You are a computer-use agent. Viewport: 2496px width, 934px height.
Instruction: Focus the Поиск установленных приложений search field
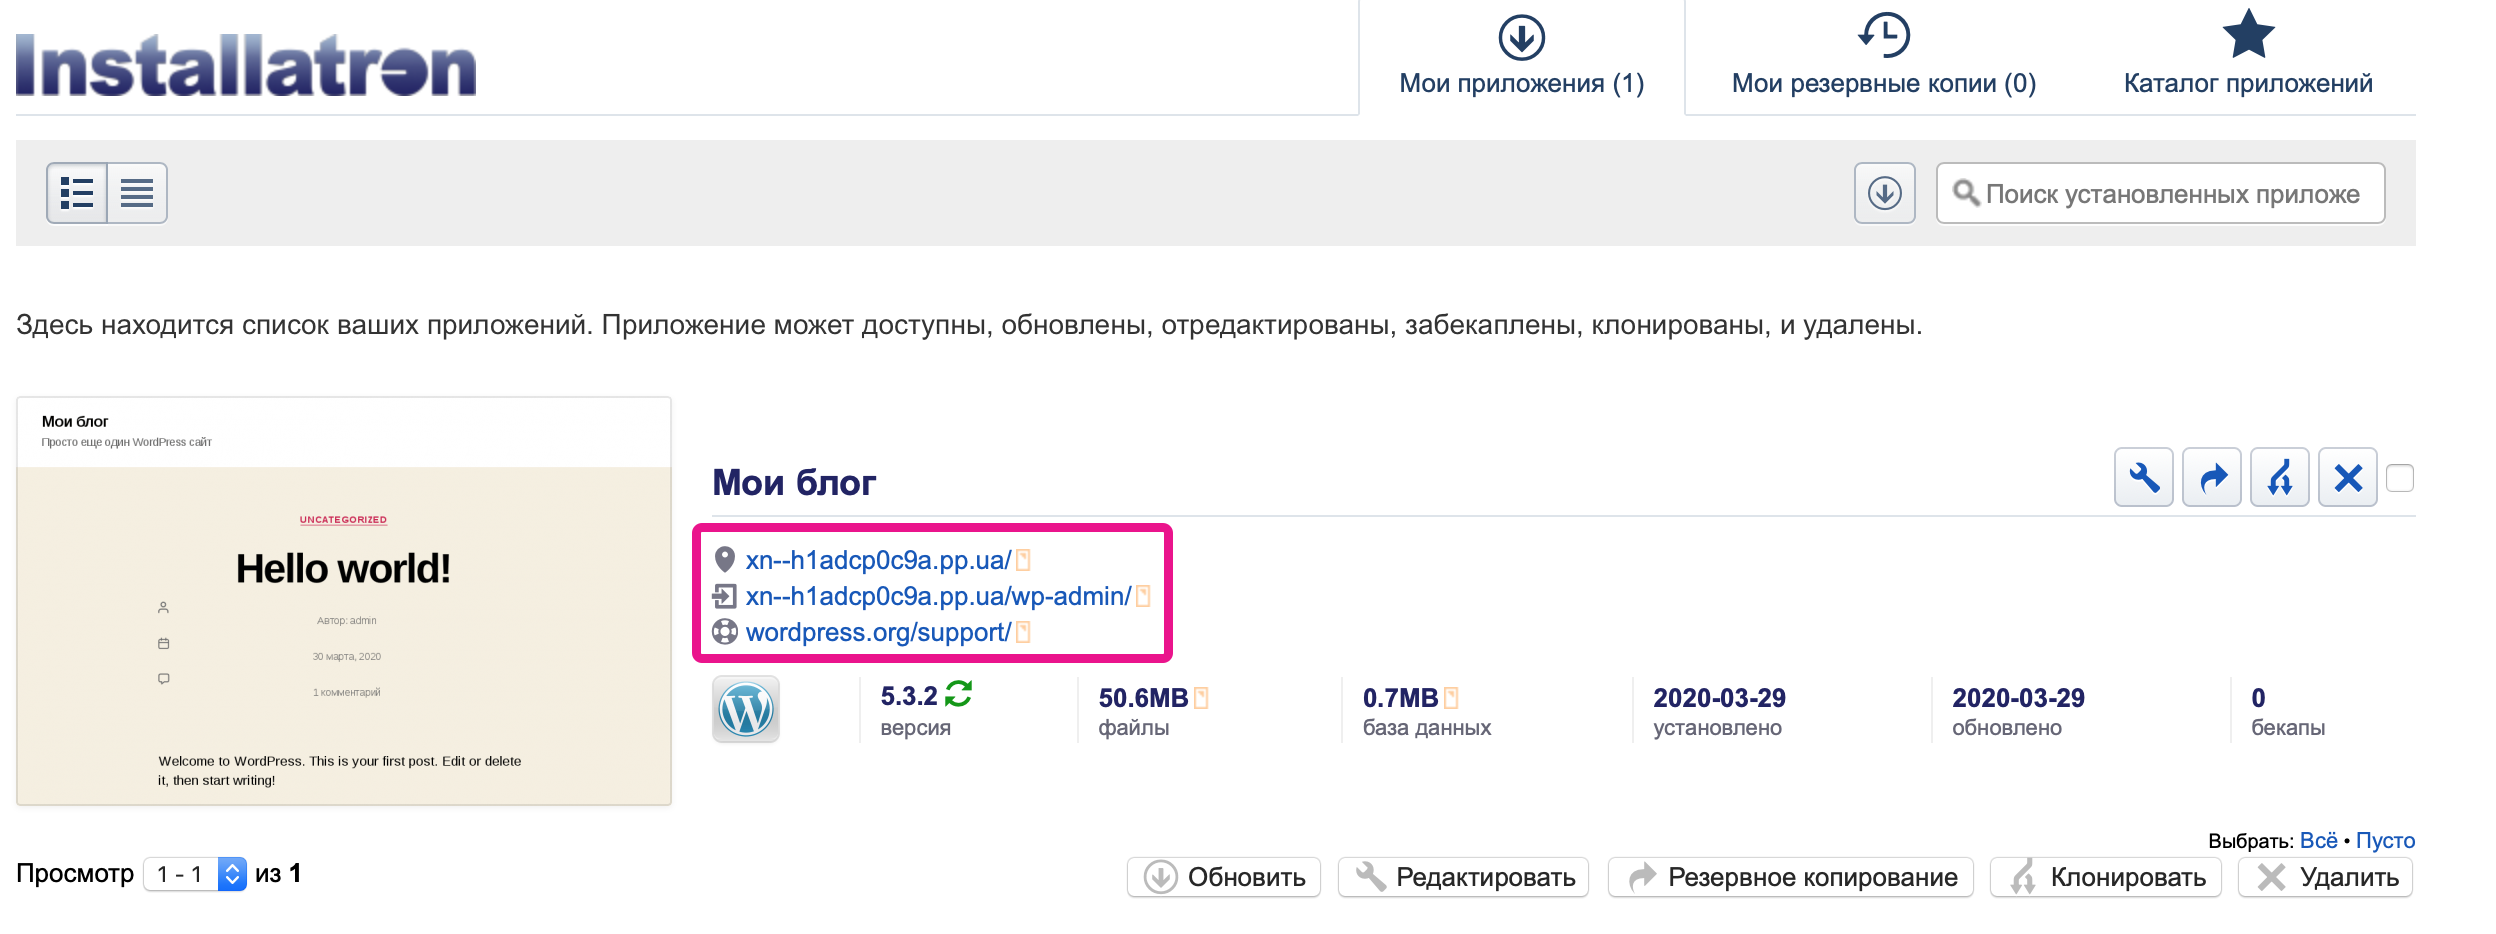2161,193
